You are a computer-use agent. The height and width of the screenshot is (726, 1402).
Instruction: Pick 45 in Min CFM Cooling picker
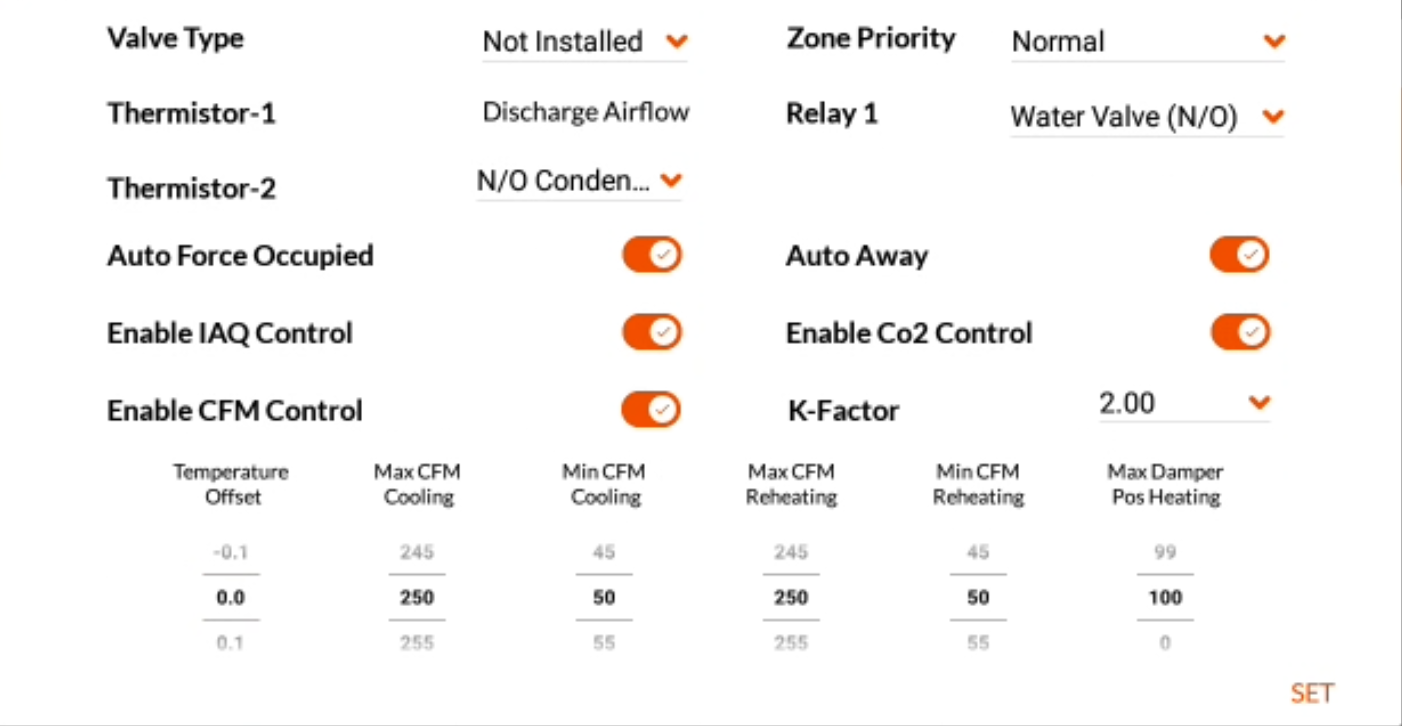604,552
